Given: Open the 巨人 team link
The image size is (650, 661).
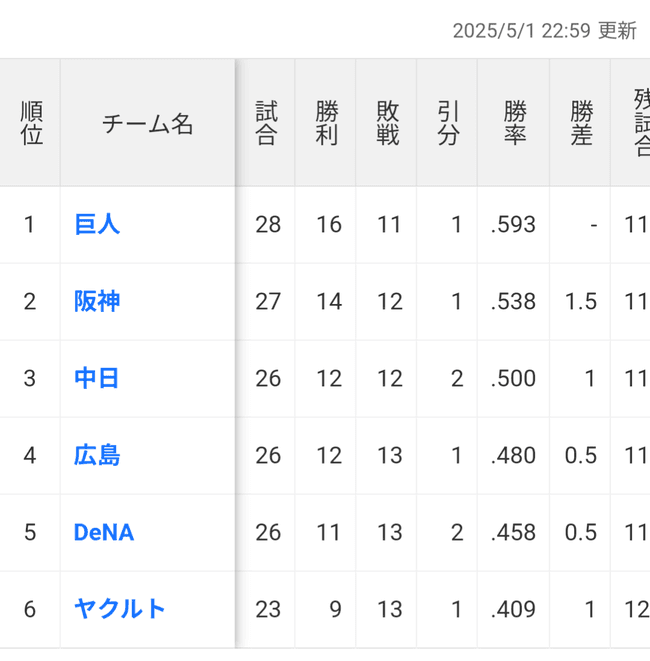Looking at the screenshot, I should (97, 224).
